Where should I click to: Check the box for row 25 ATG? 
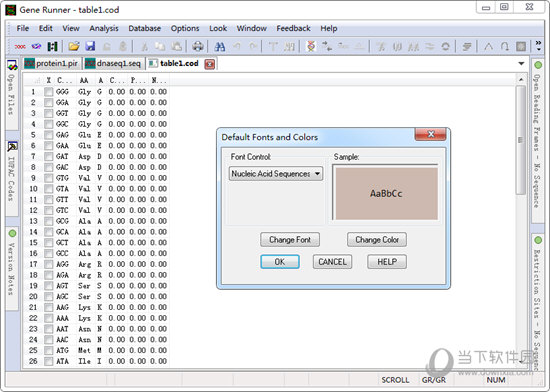click(48, 350)
